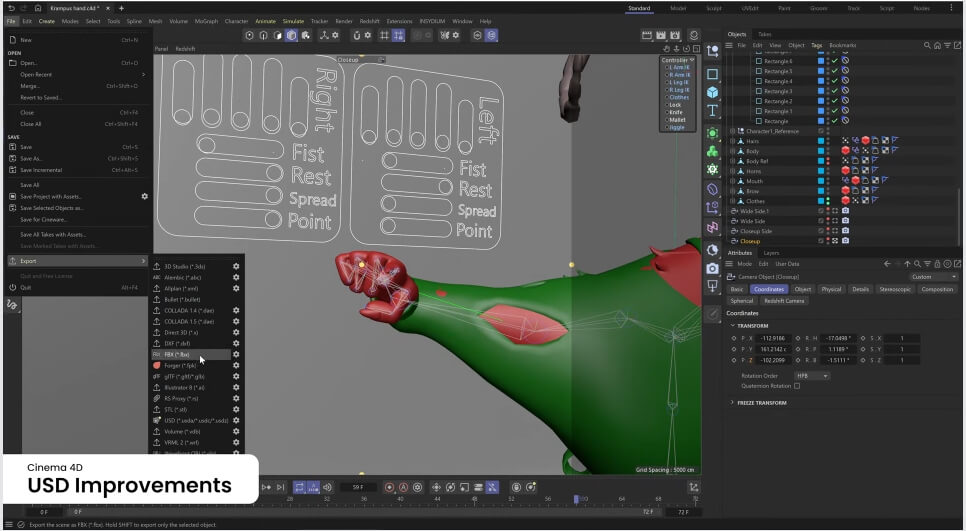Select the Edges mode icon

pos(264,36)
